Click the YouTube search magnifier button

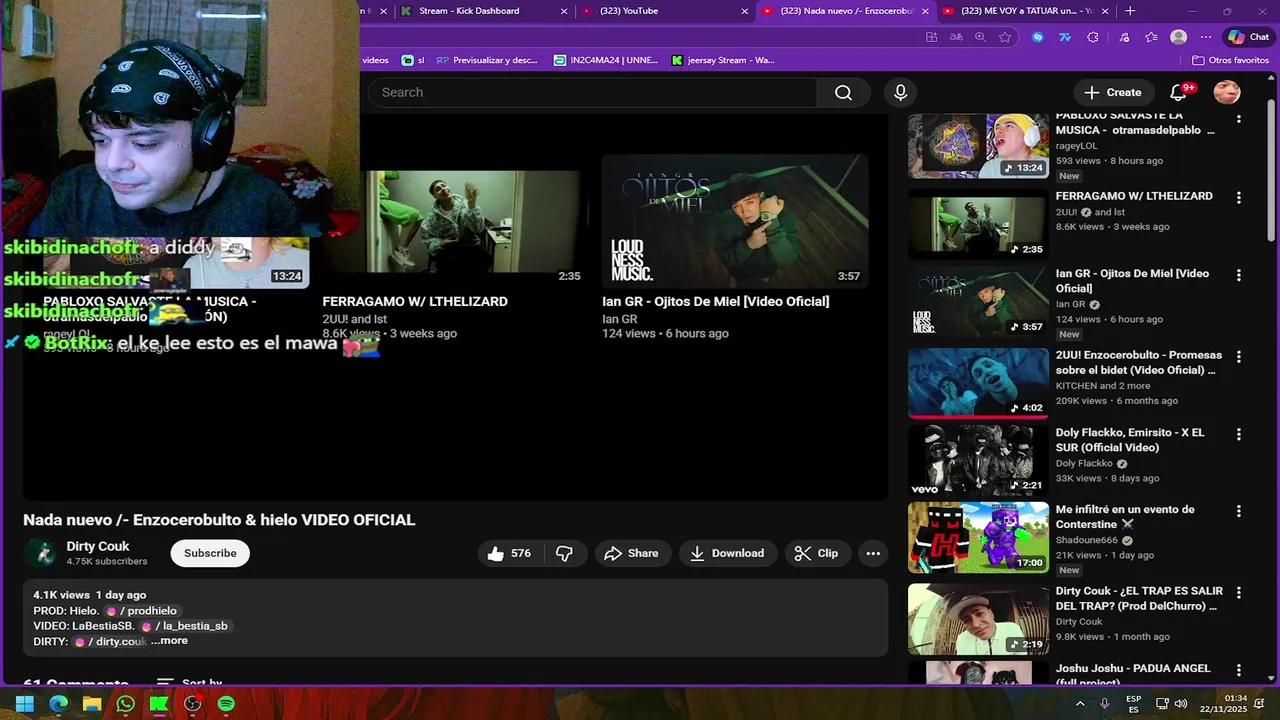point(843,92)
